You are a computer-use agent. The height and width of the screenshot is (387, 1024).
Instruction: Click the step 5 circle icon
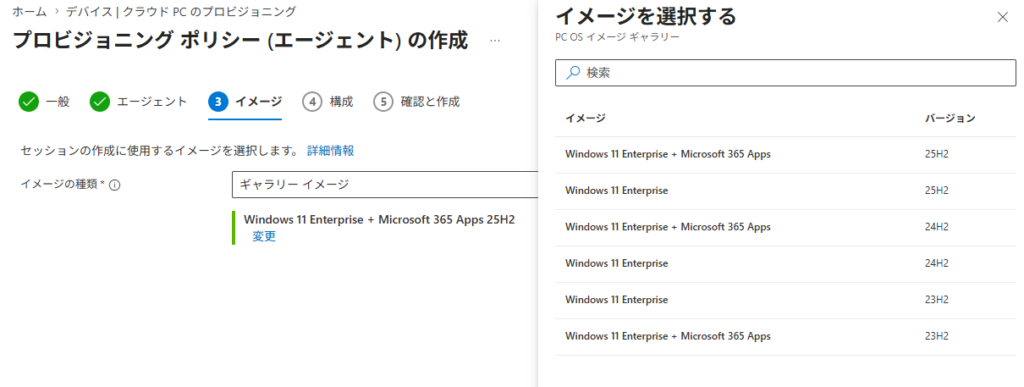pyautogui.click(x=383, y=102)
